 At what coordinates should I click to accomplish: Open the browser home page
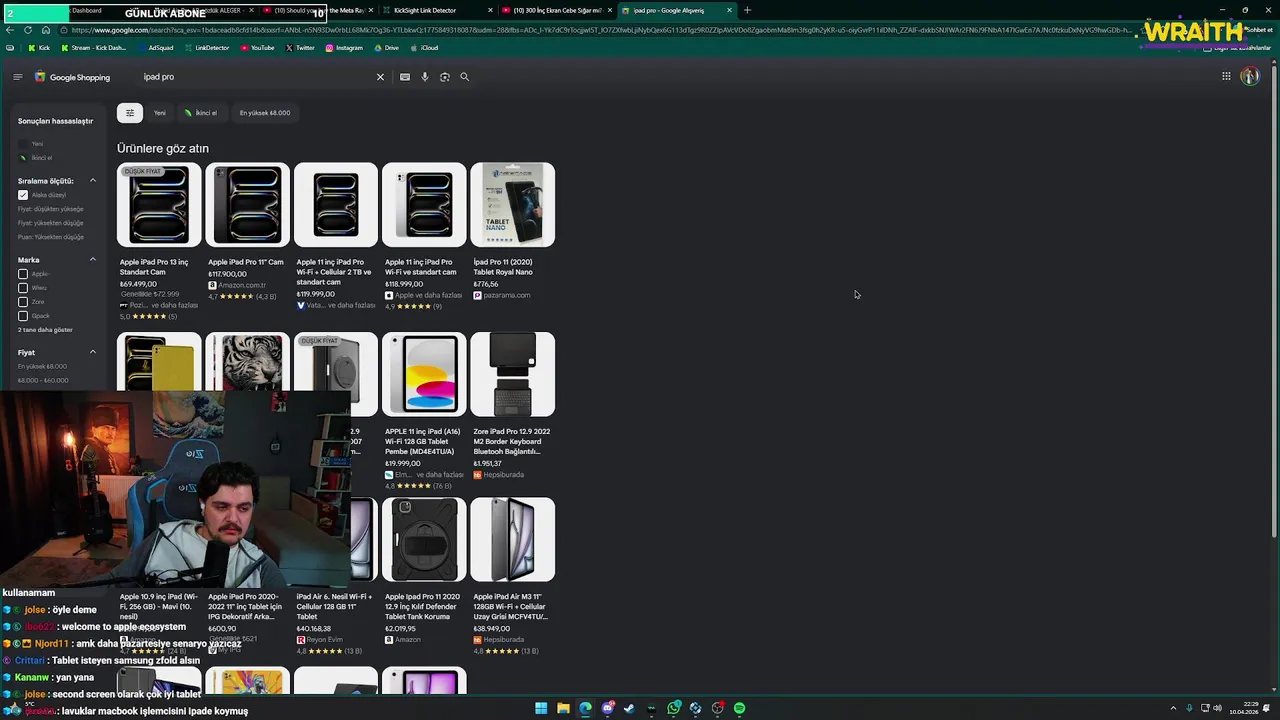pos(45,30)
